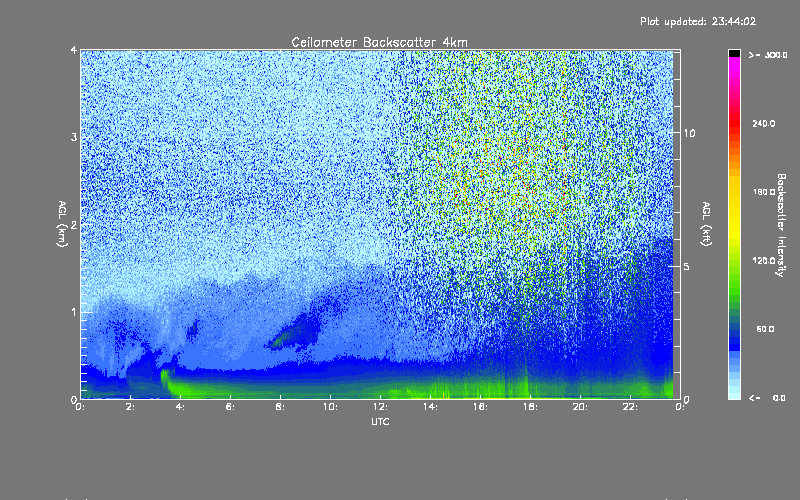The image size is (800, 500).
Task: Click the "1" km altitude tick label
Action: 74,312
